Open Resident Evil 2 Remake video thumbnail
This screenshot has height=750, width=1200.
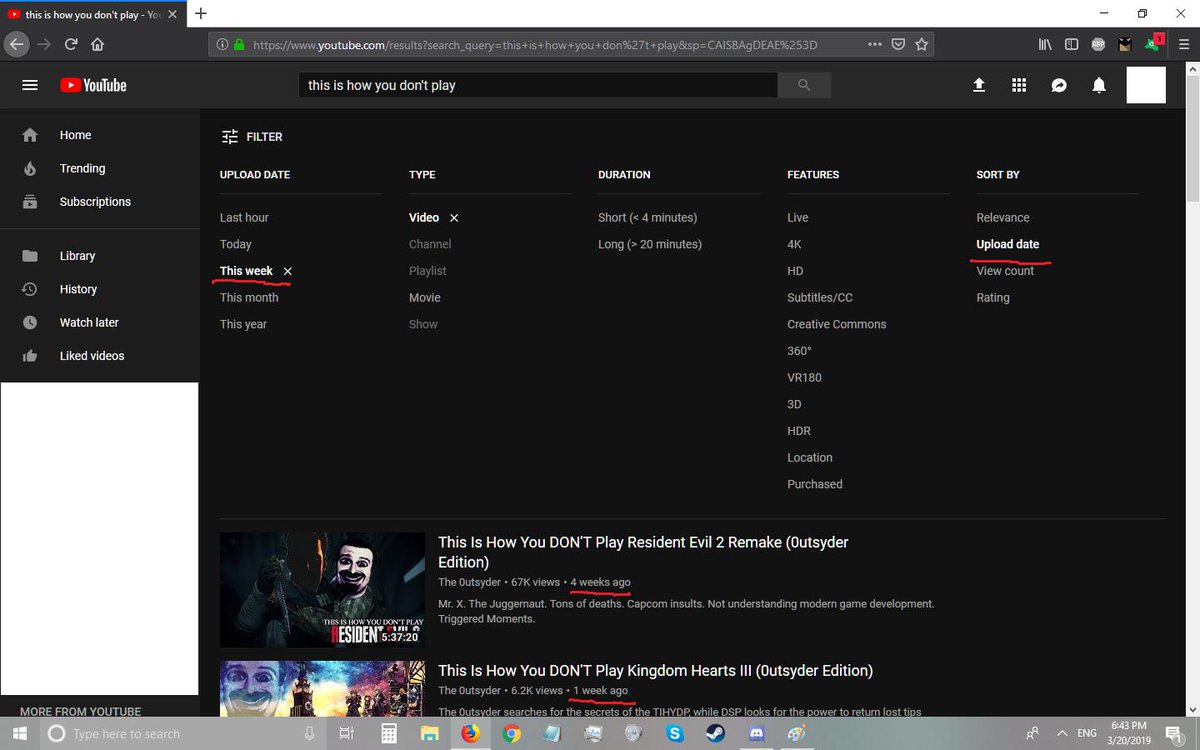(322, 590)
